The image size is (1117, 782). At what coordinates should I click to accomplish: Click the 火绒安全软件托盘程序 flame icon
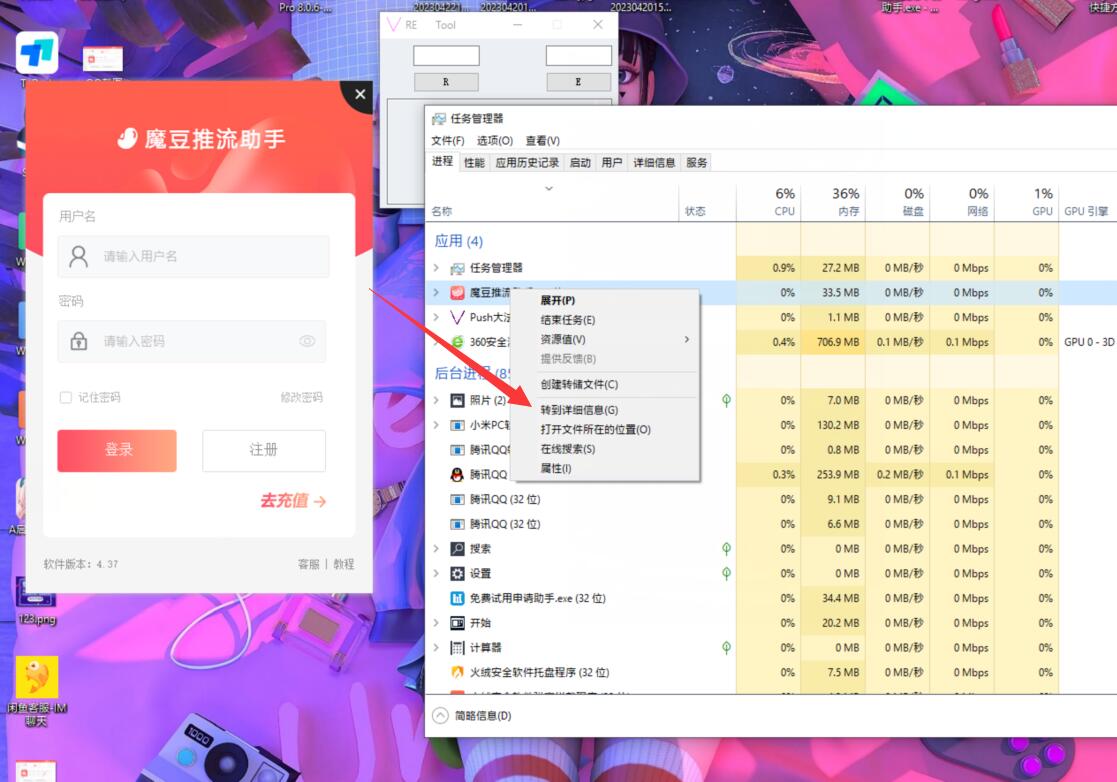click(x=456, y=672)
